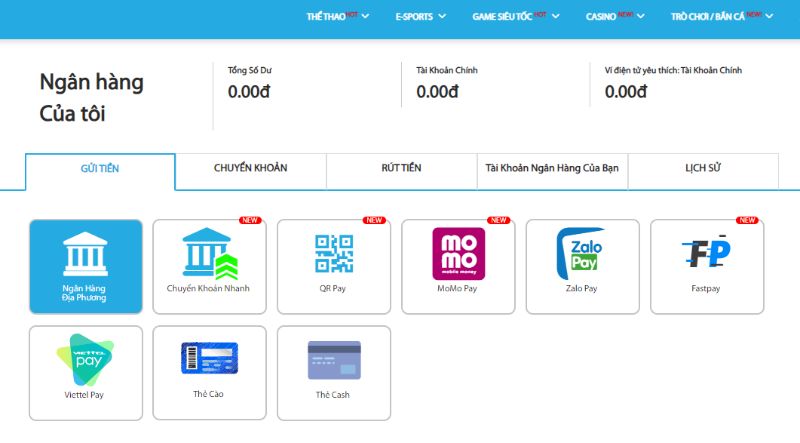Image resolution: width=800 pixels, height=443 pixels.
Task: Click the Viettel Pay caption text
Action: 84,395
